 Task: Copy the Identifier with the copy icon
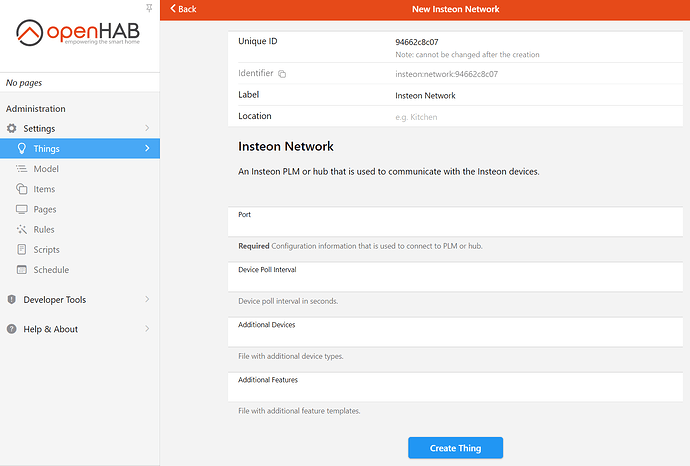tap(282, 74)
